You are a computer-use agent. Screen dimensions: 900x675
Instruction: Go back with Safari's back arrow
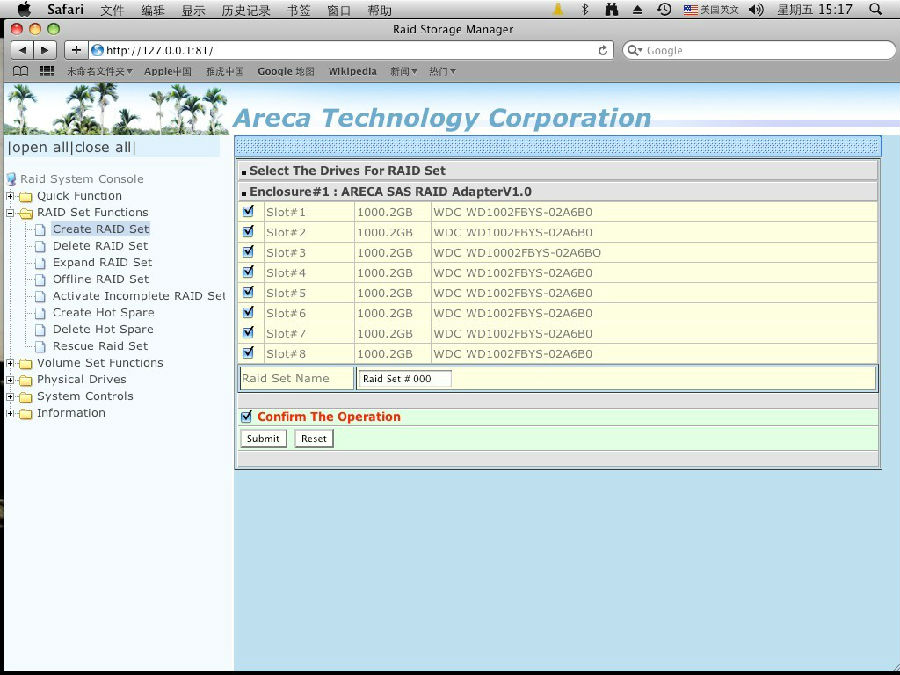coord(22,50)
